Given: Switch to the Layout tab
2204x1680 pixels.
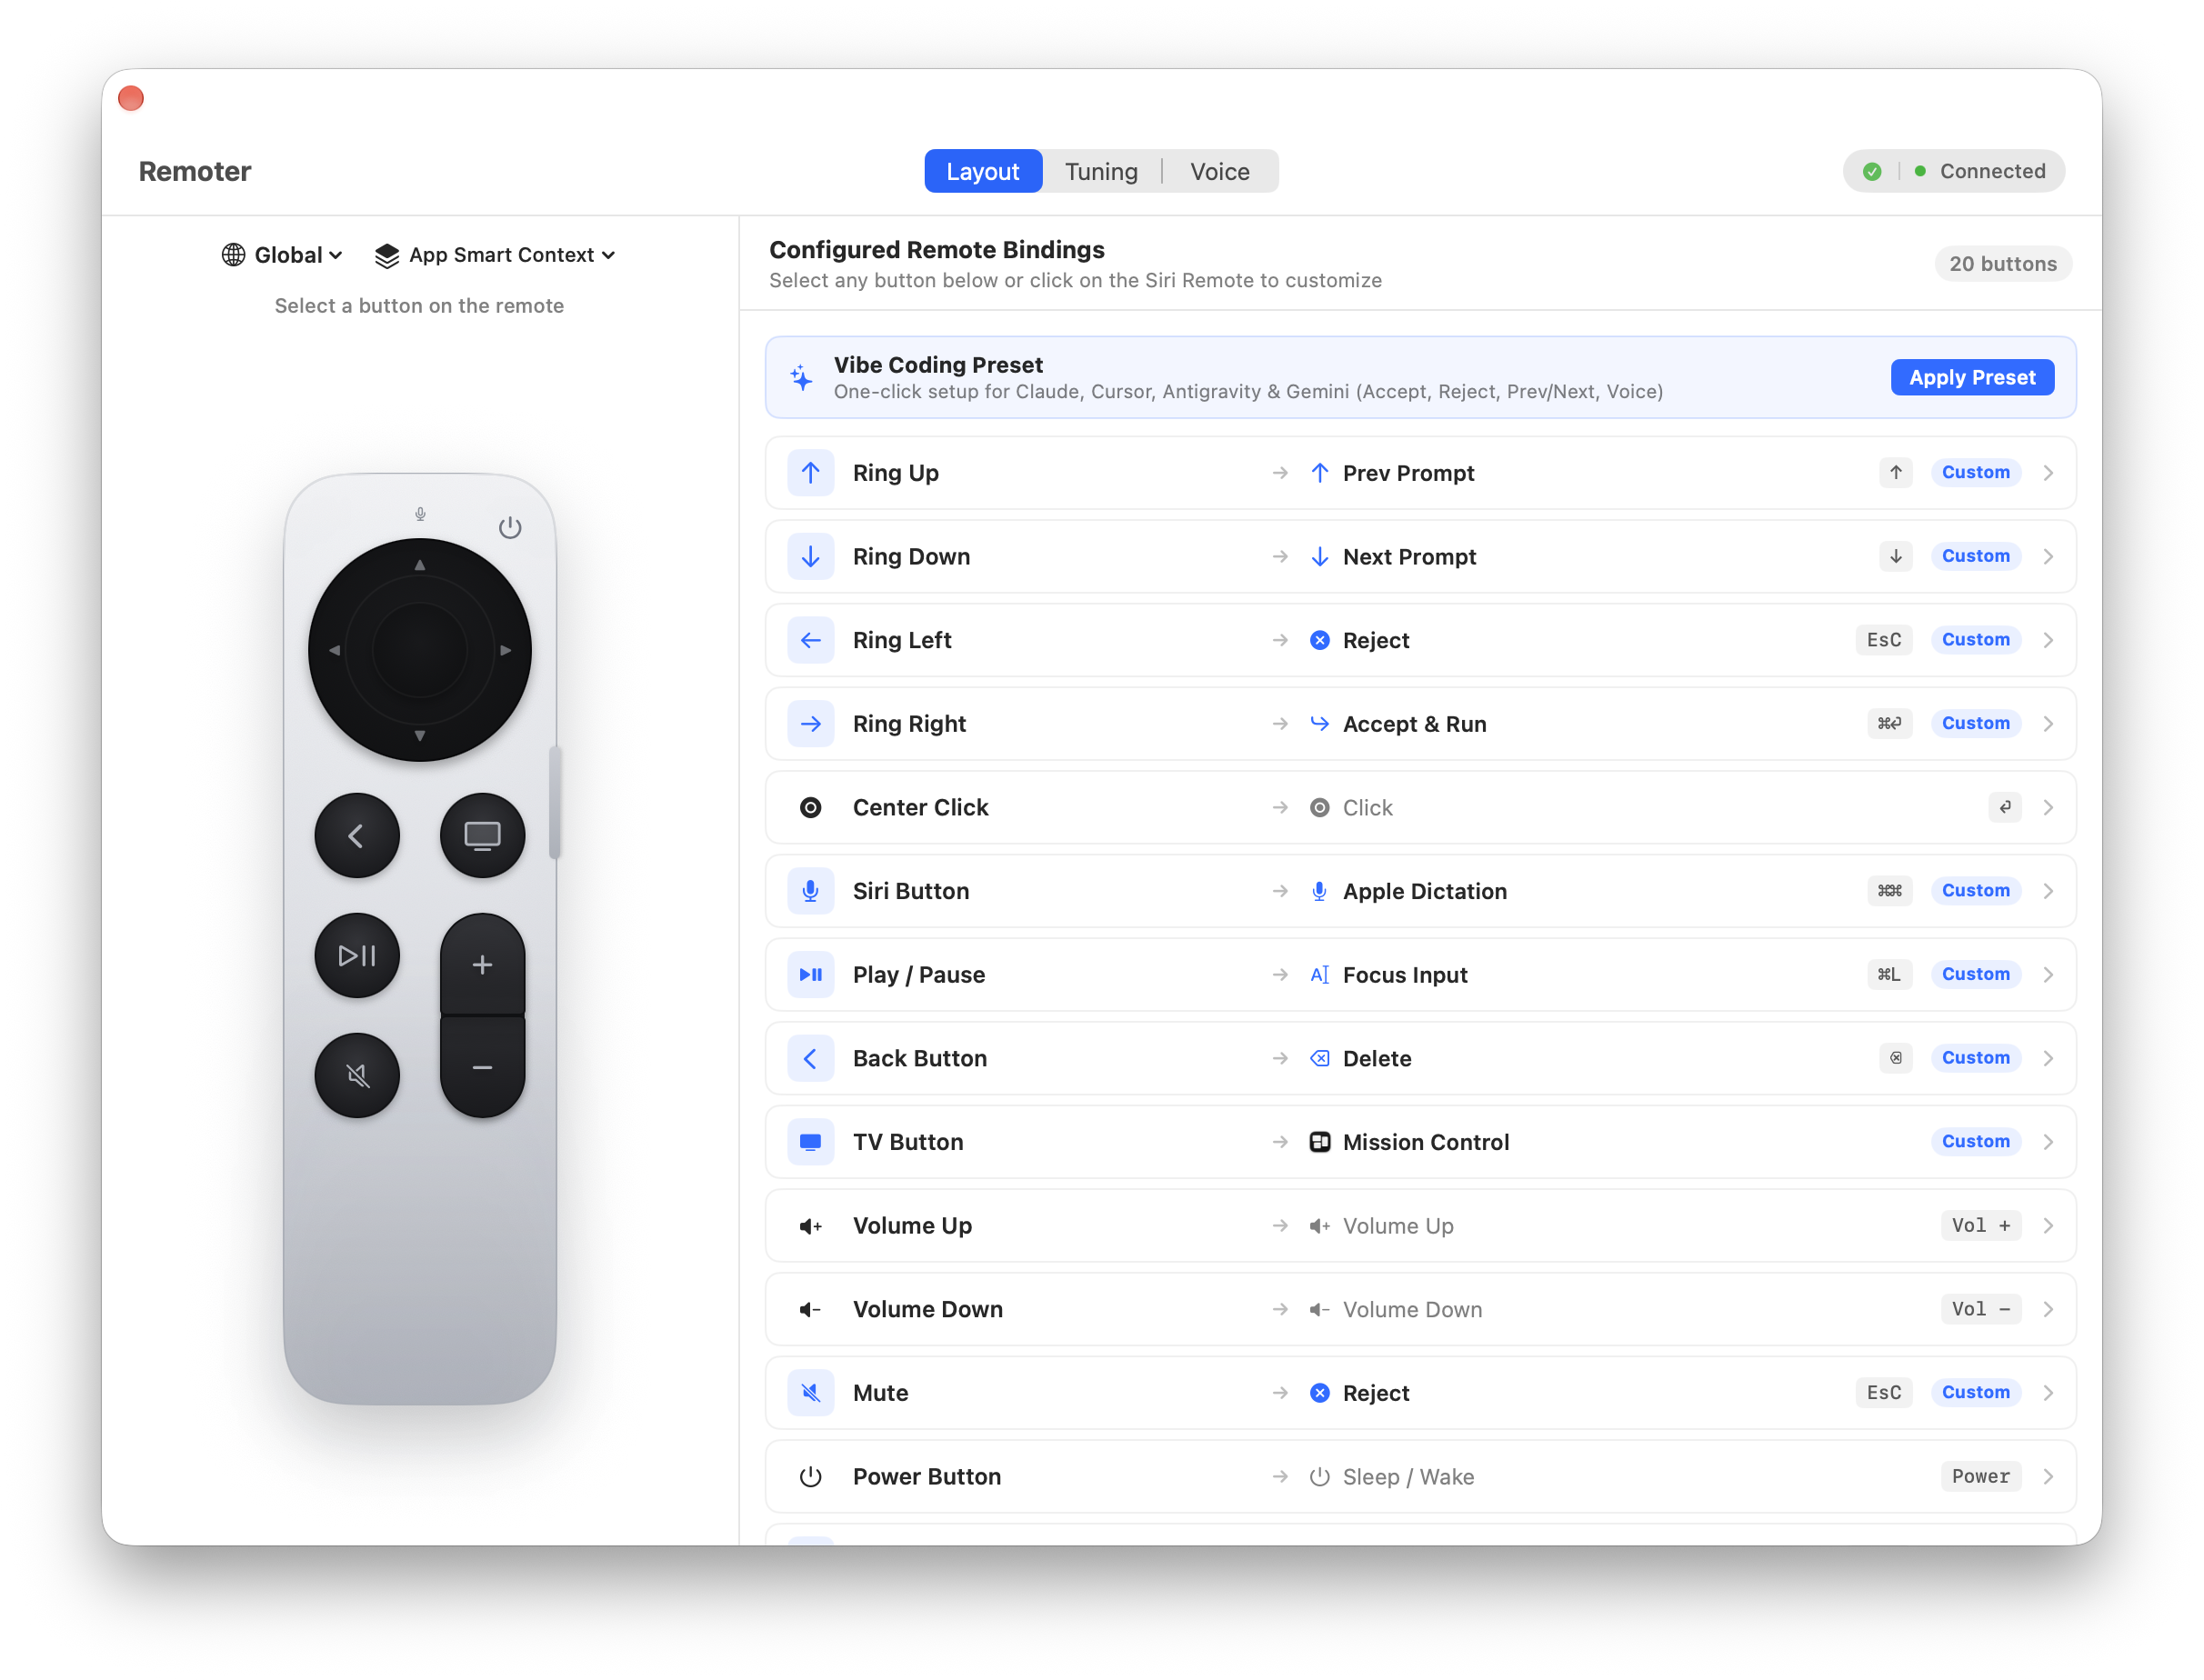Looking at the screenshot, I should pyautogui.click(x=983, y=171).
